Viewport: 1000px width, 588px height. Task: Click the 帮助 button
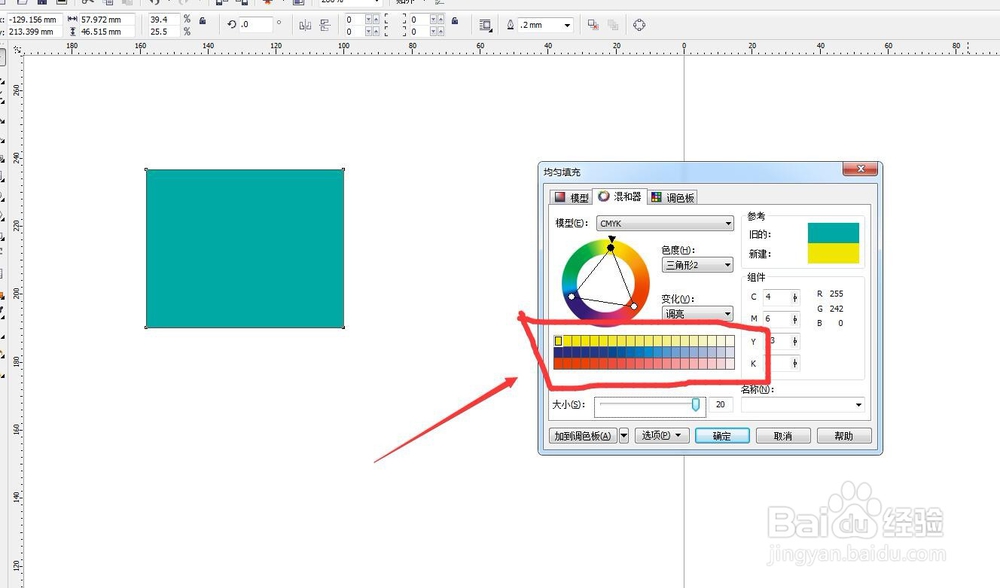pos(844,436)
